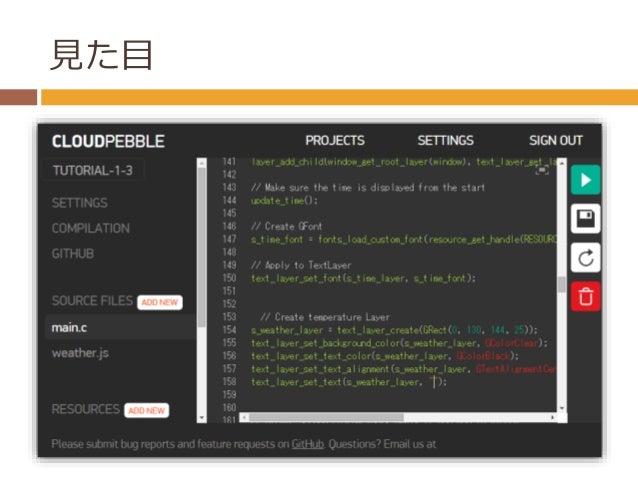Click the sidebar vertical scrollbar thumb

pyautogui.click(x=201, y=247)
